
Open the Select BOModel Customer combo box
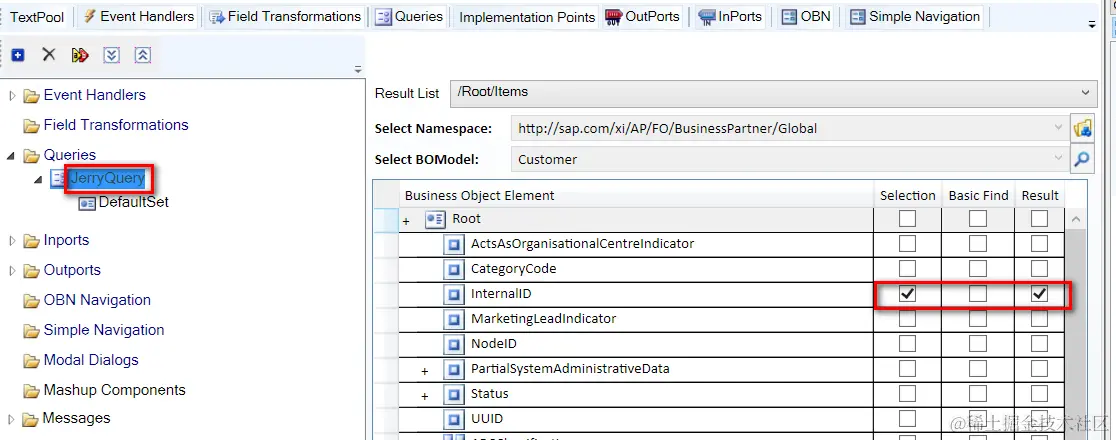[789, 159]
